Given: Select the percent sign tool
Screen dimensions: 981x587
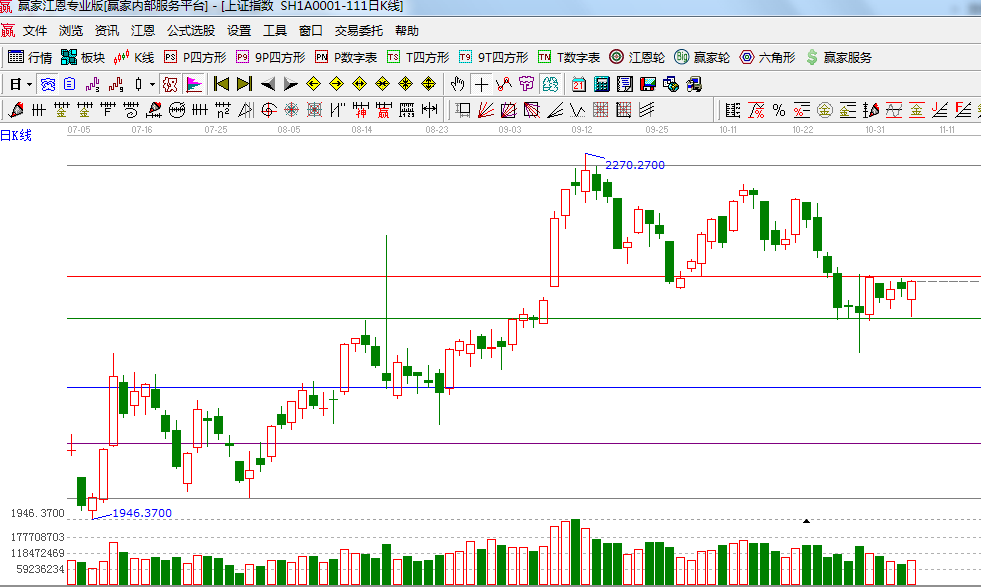Looking at the screenshot, I should coord(778,109).
